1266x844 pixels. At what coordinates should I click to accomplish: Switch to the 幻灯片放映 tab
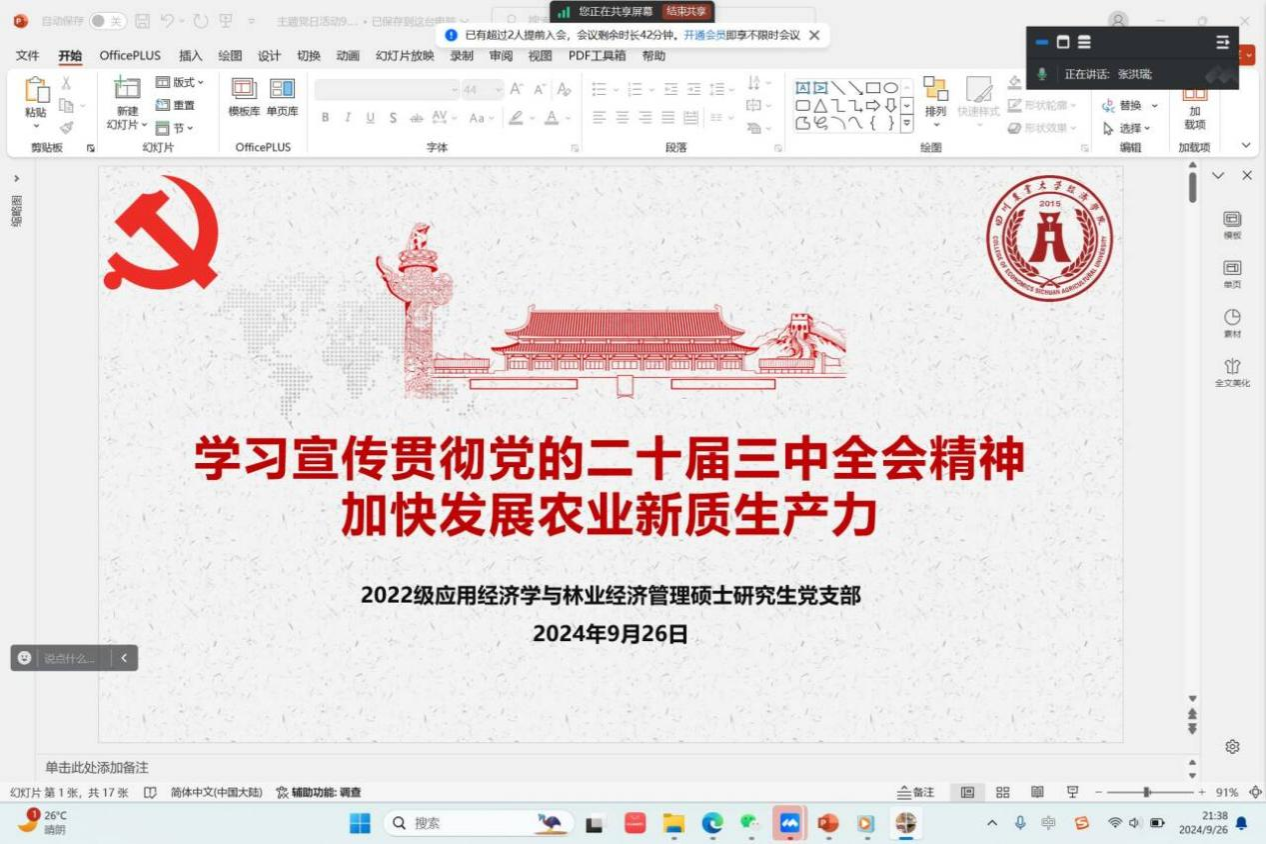(x=405, y=56)
